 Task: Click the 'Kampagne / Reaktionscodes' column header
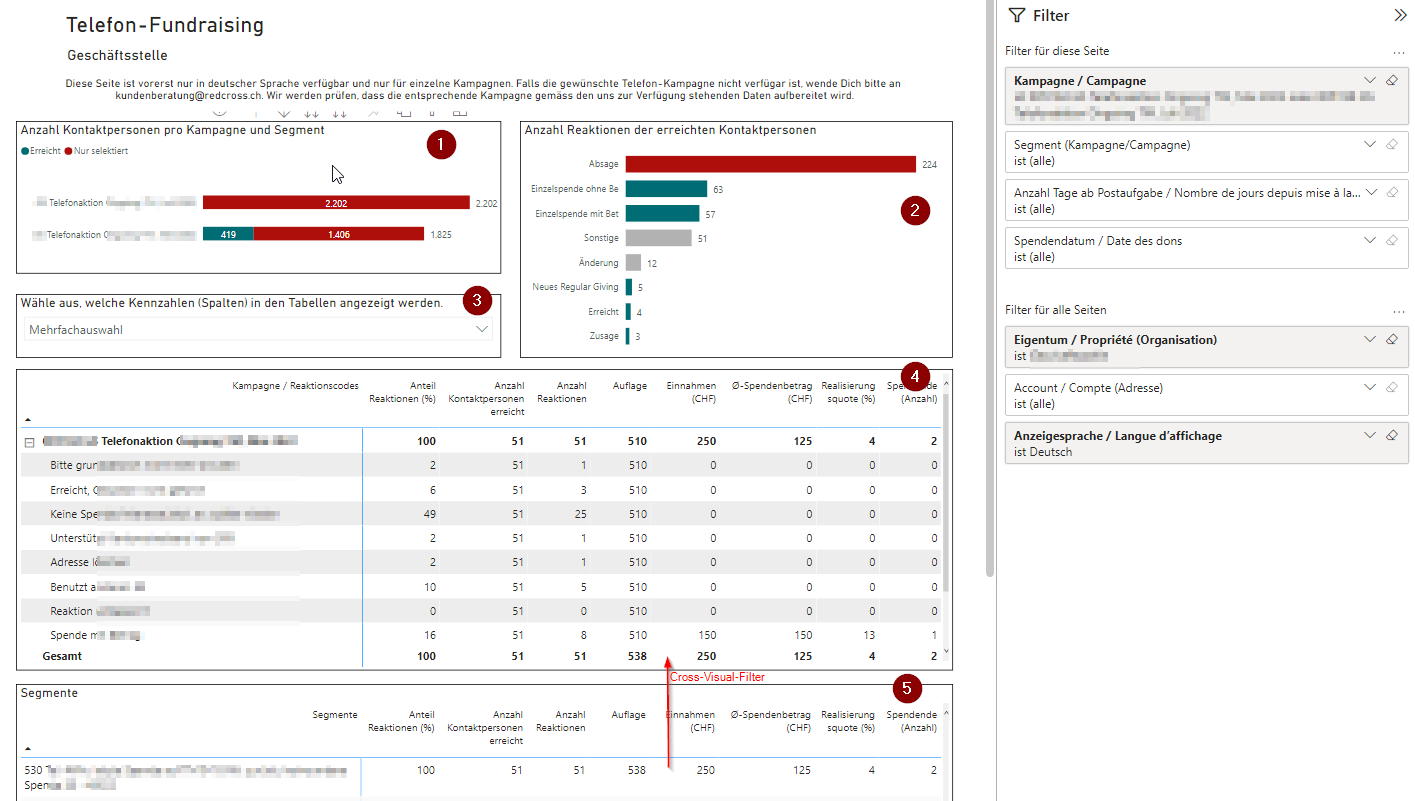tap(295, 386)
